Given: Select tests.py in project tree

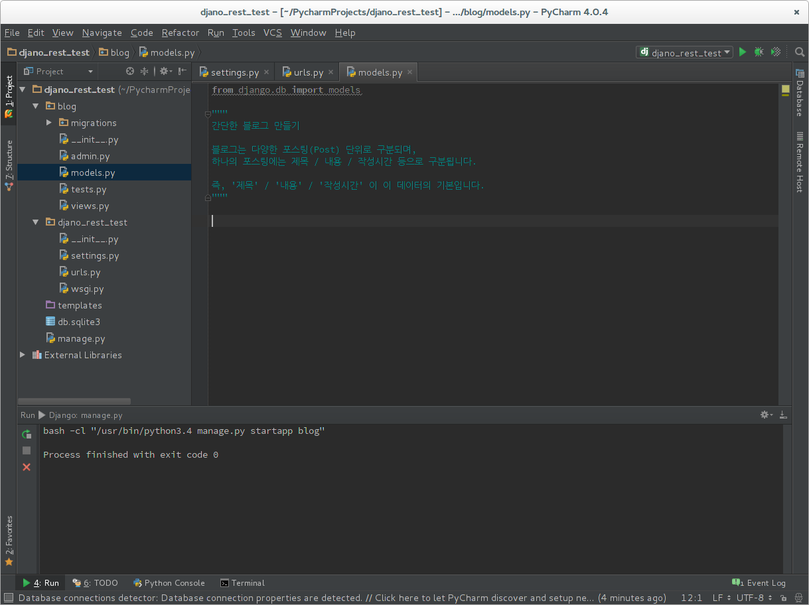Looking at the screenshot, I should [x=89, y=189].
